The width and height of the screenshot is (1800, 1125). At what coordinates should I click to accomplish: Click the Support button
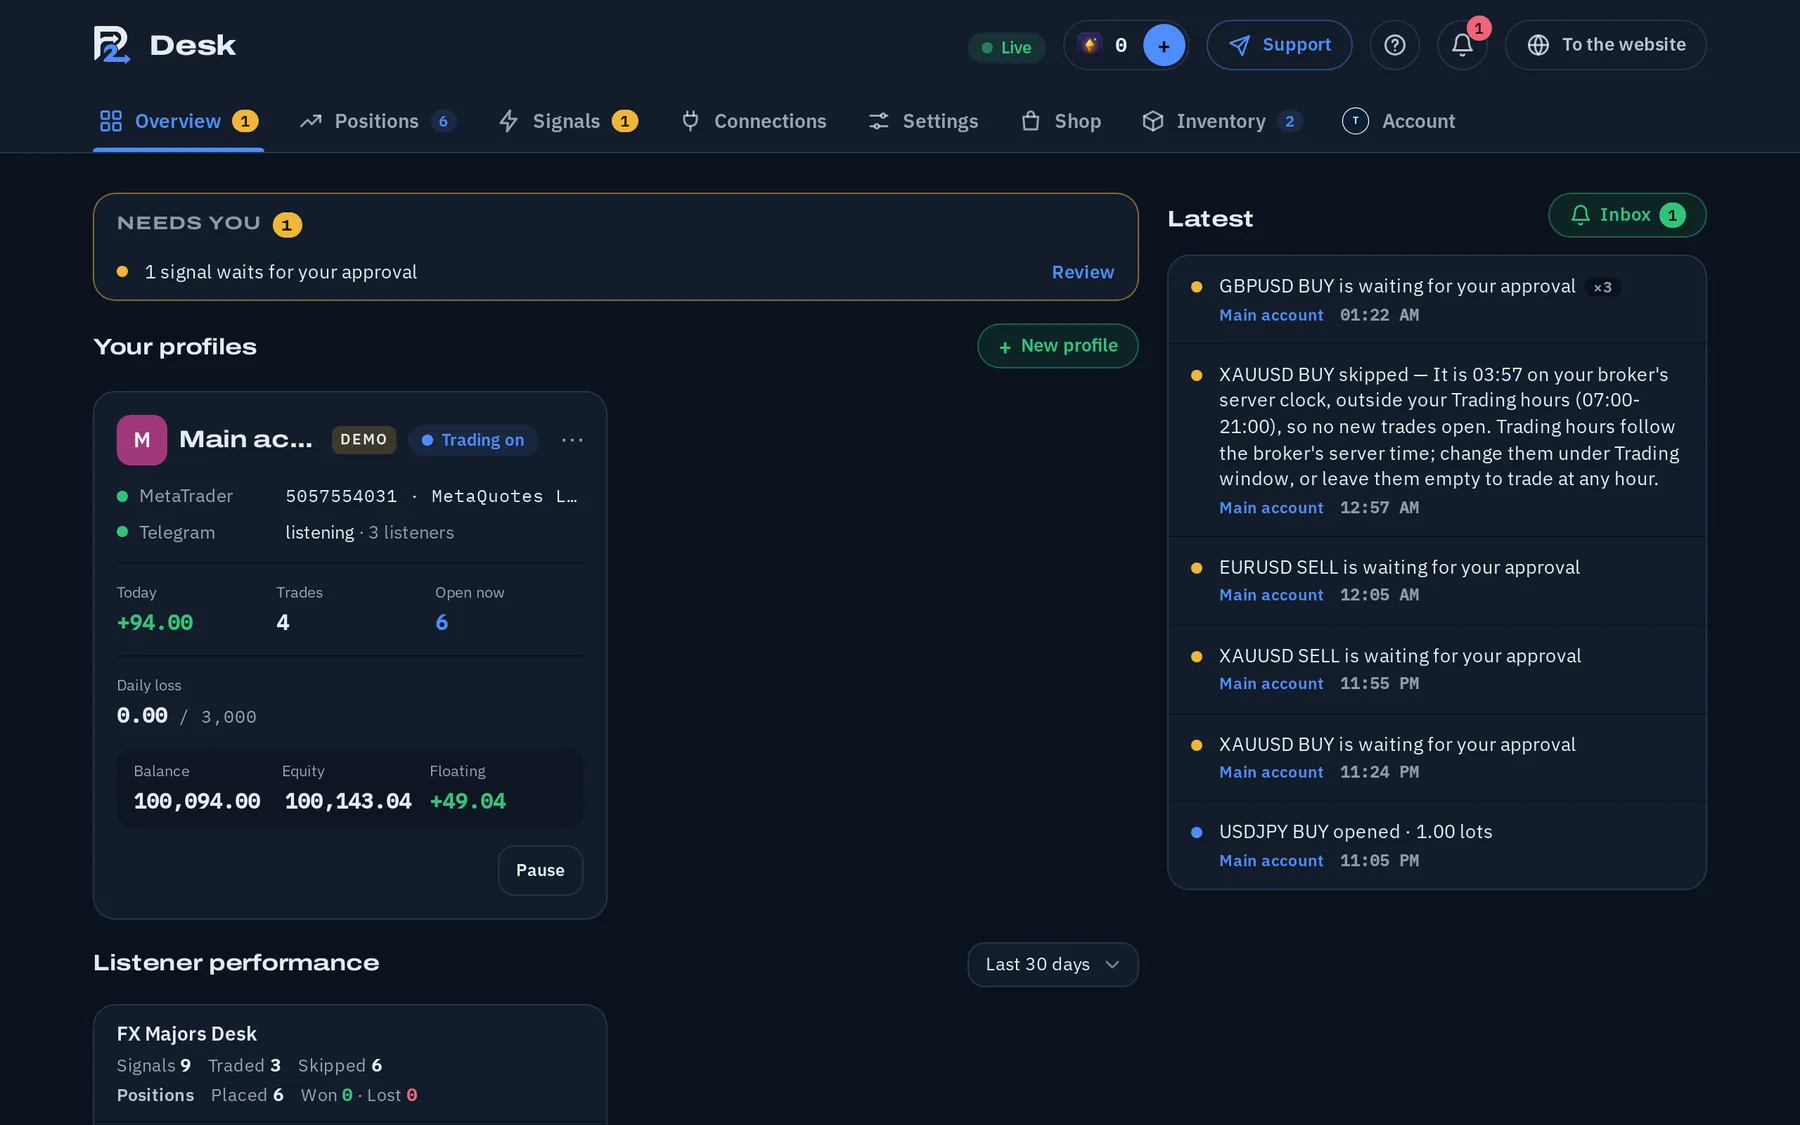click(x=1279, y=45)
